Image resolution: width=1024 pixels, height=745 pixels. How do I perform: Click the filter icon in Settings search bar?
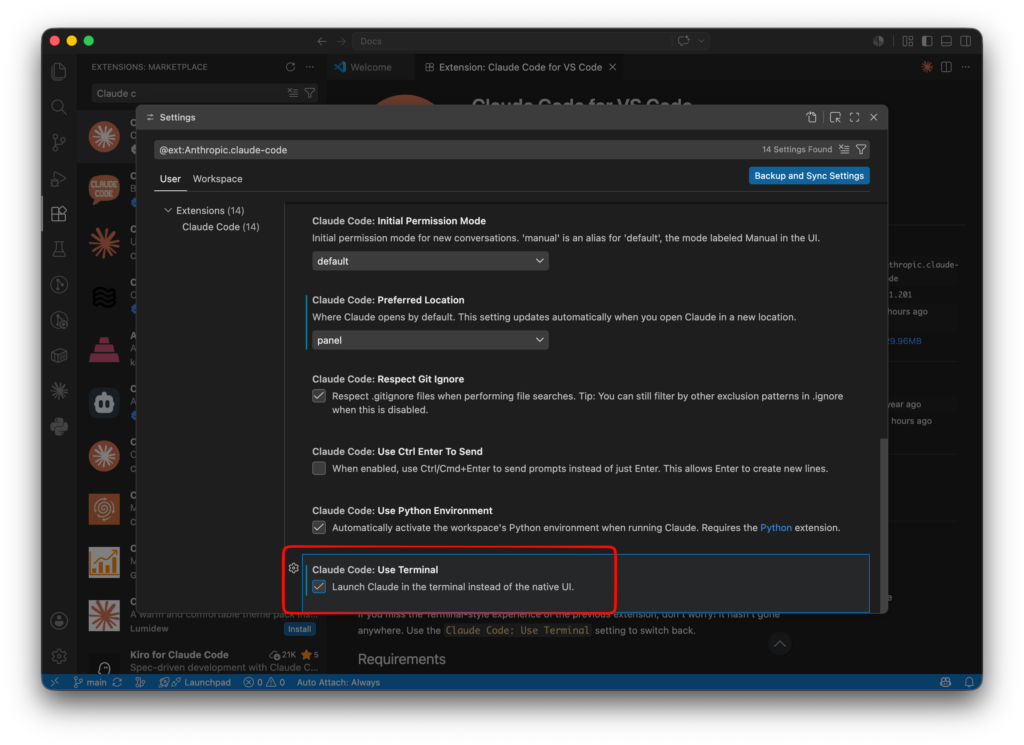tap(861, 150)
